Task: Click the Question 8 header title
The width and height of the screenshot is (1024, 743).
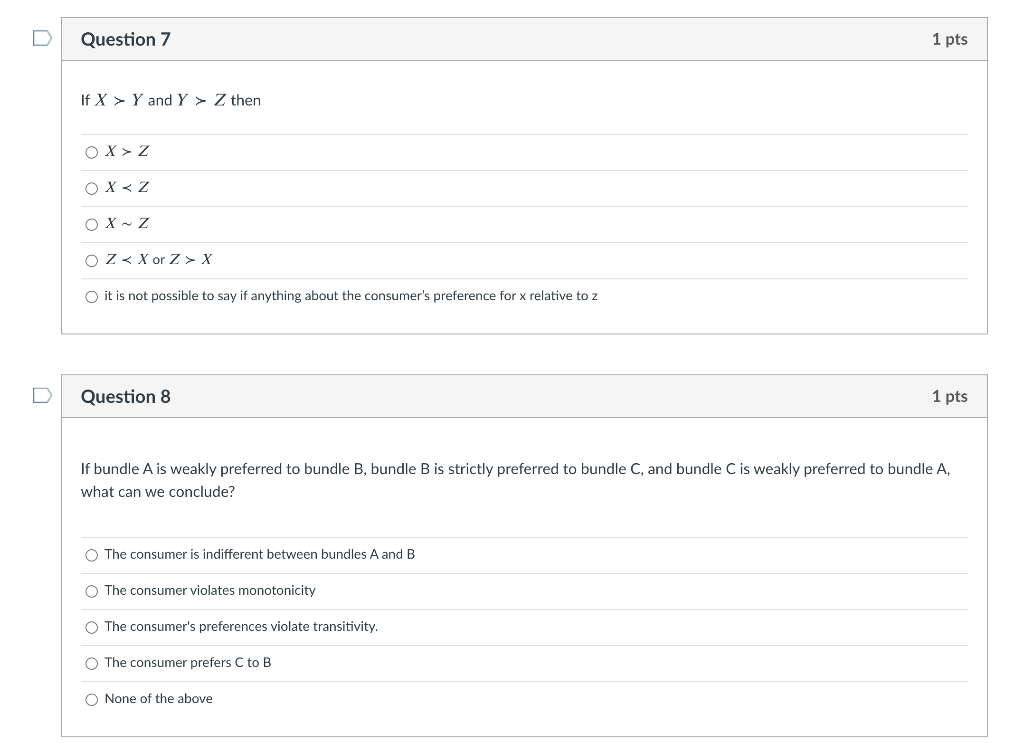Action: click(125, 396)
